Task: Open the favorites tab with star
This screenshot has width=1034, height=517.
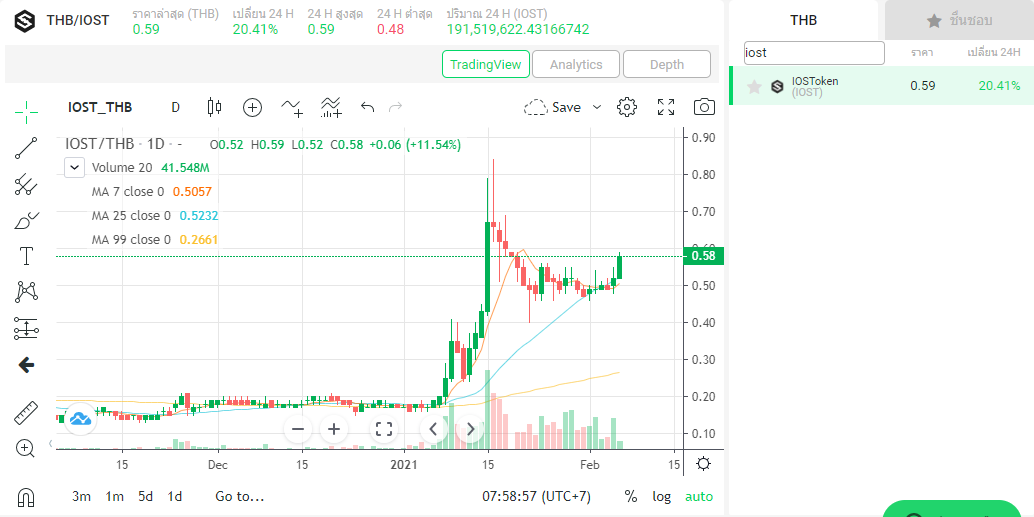Action: [959, 20]
